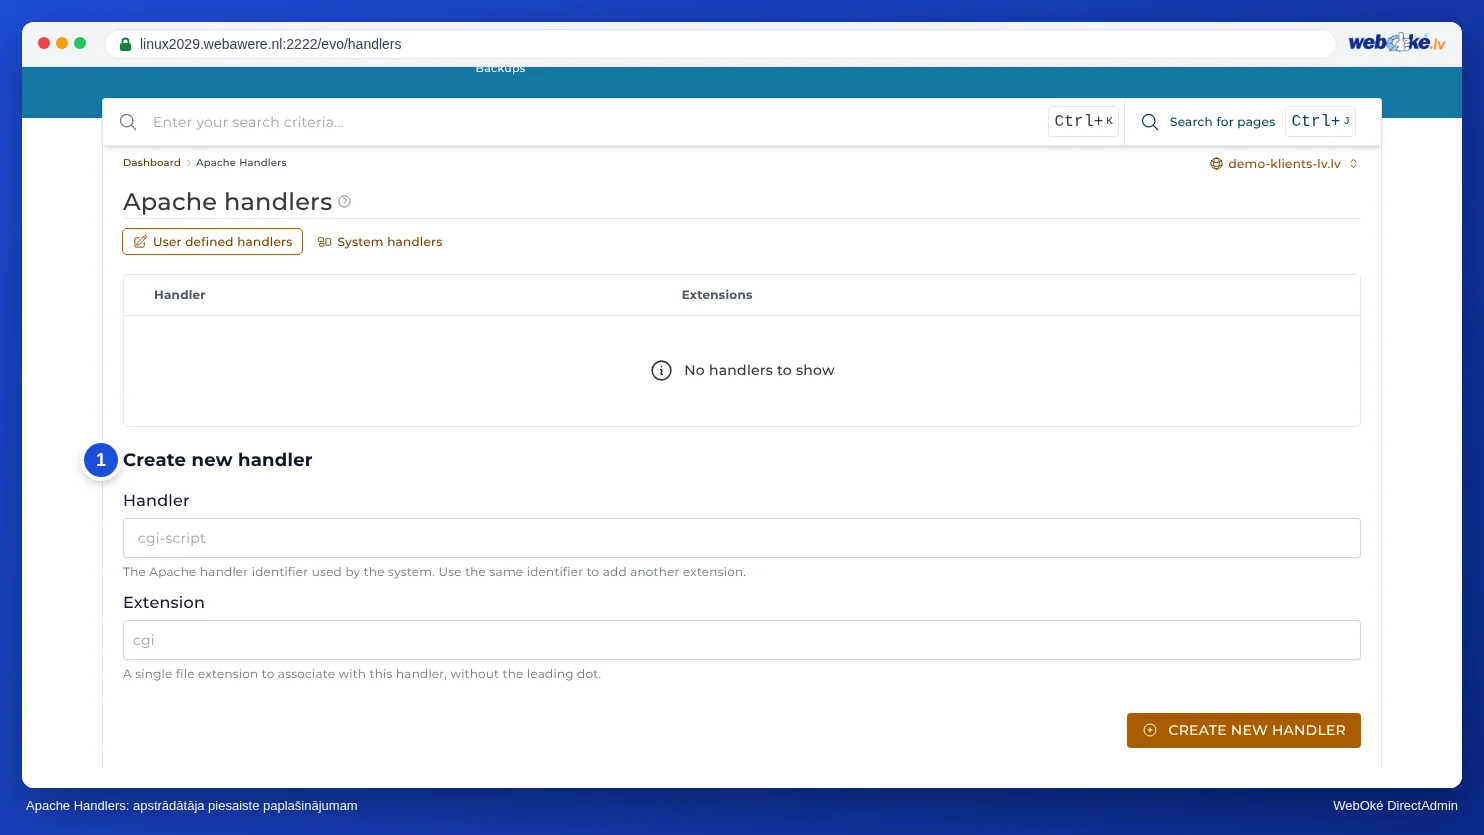Focus the Handler input field
1484x835 pixels.
pyautogui.click(x=741, y=538)
